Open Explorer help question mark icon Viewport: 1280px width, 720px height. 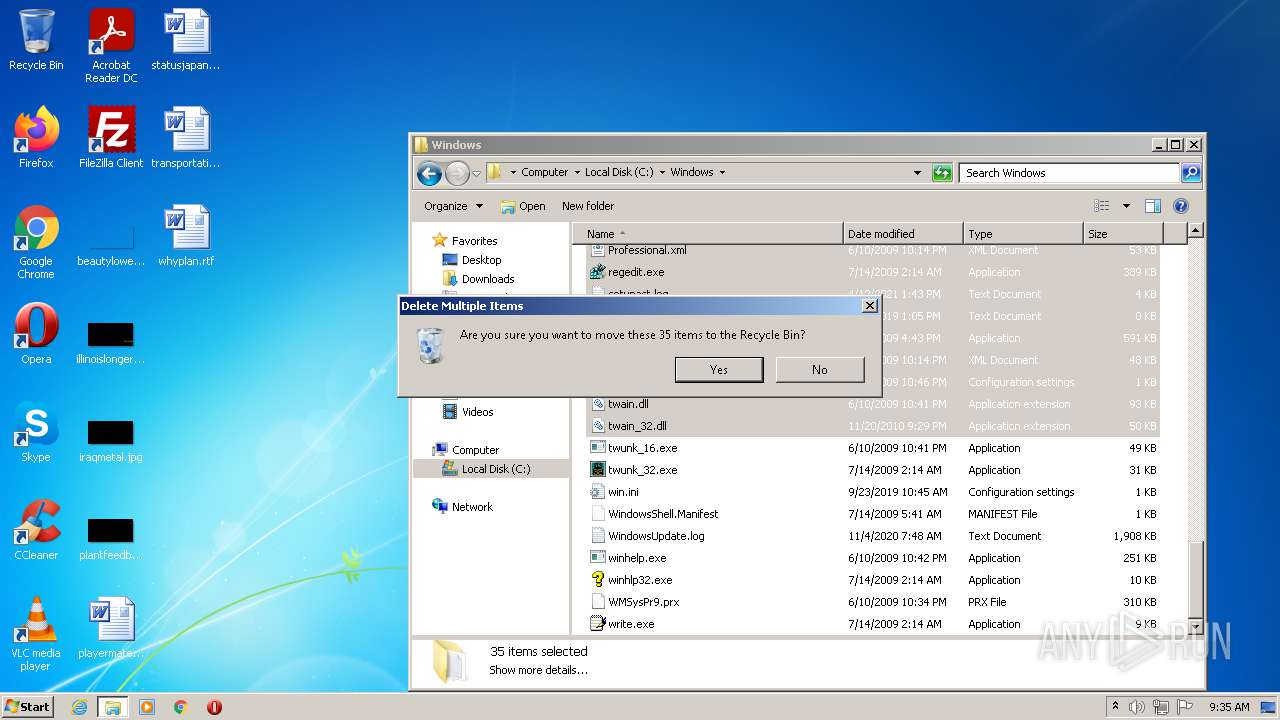1181,206
